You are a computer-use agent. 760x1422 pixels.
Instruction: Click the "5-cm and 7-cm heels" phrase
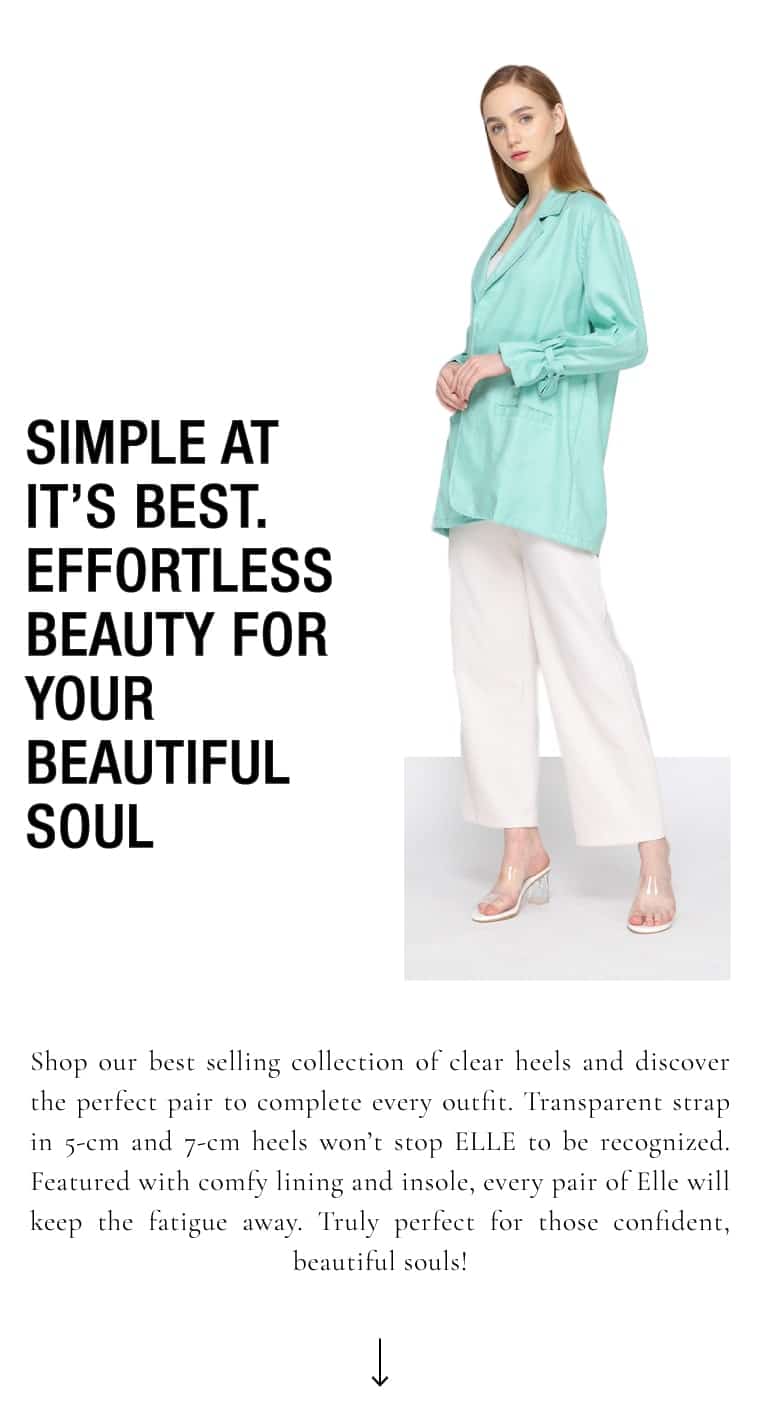click(x=173, y=1141)
